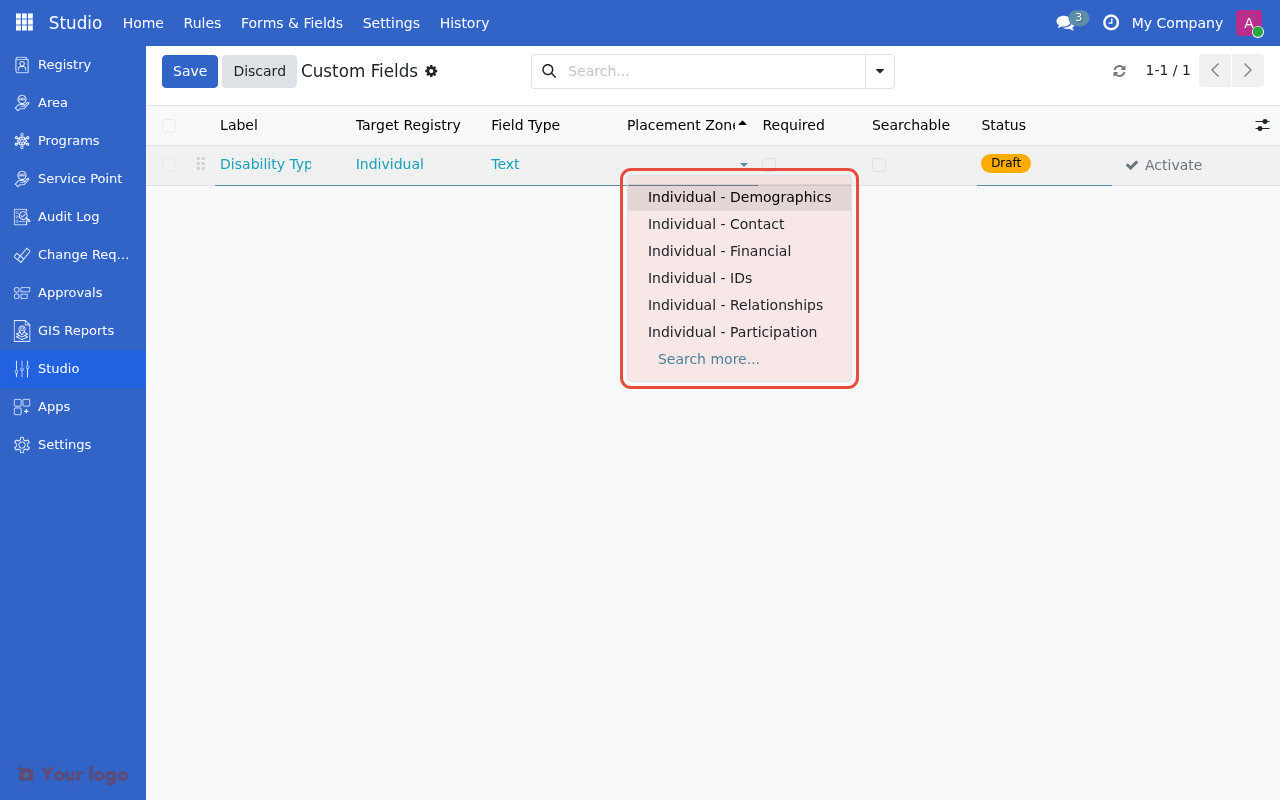Enable Searchable checkbox in the row
The height and width of the screenshot is (800, 1280).
[878, 165]
